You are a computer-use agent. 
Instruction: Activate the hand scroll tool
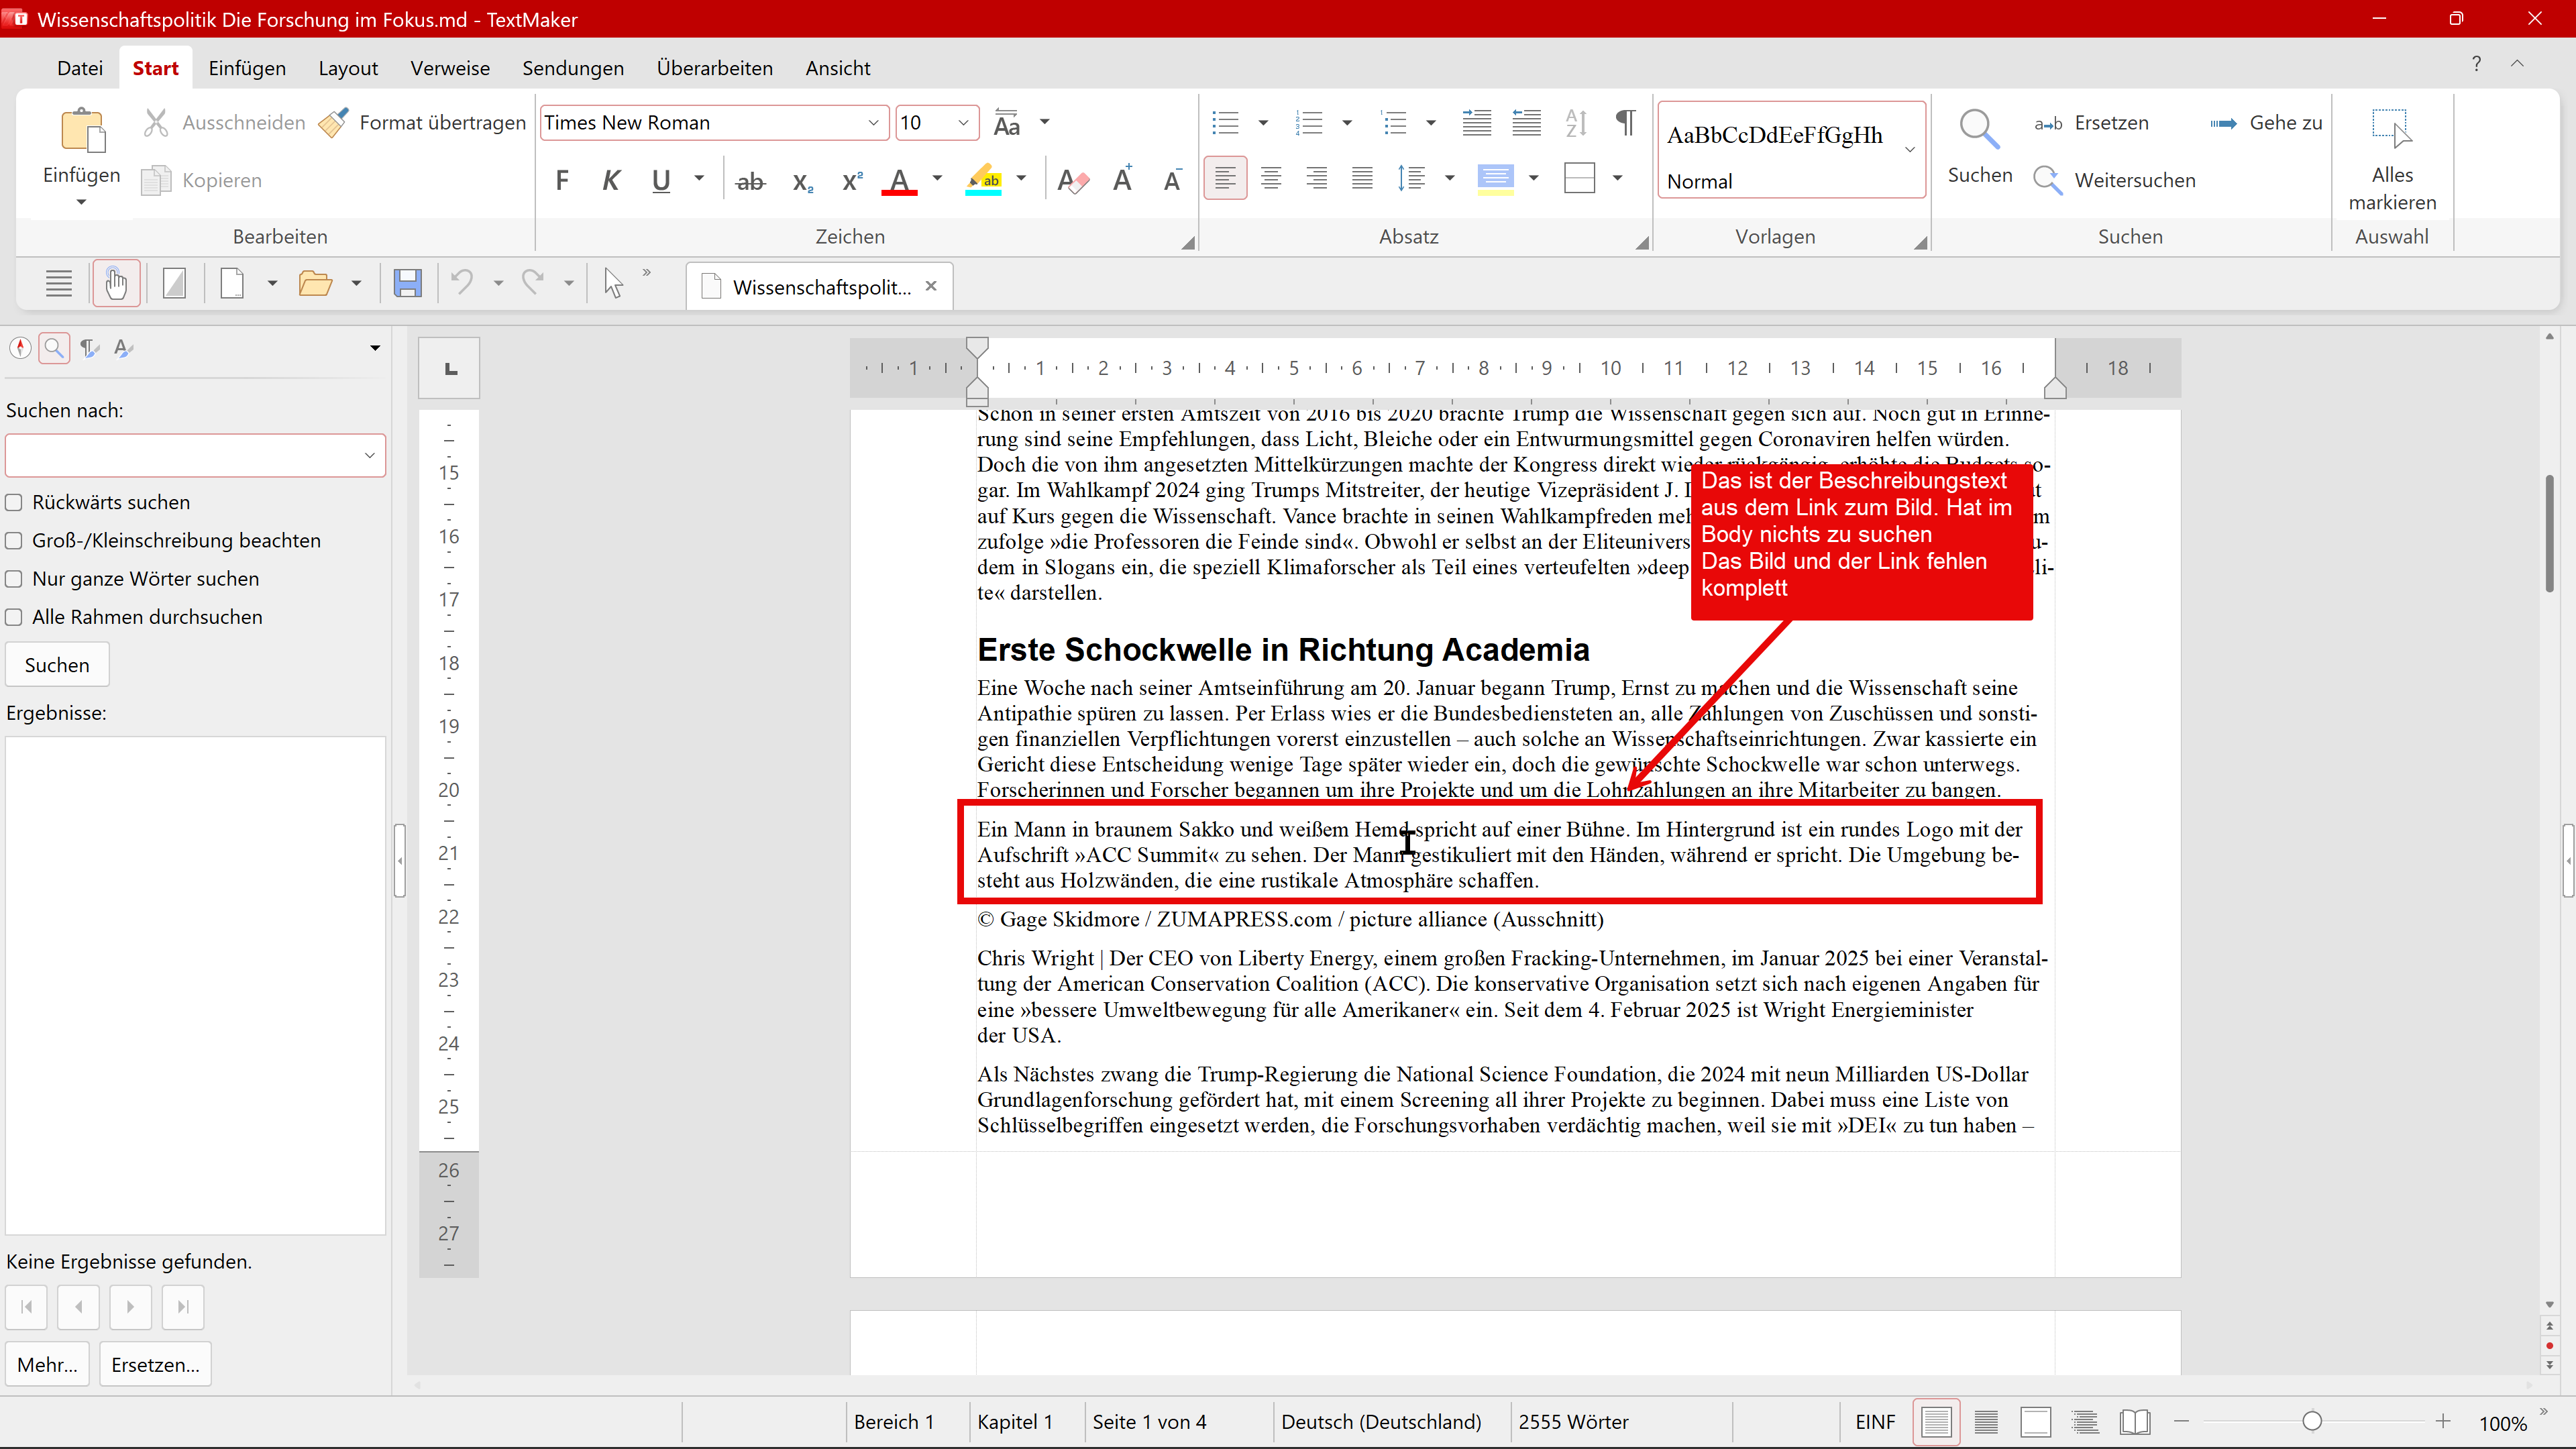(116, 284)
